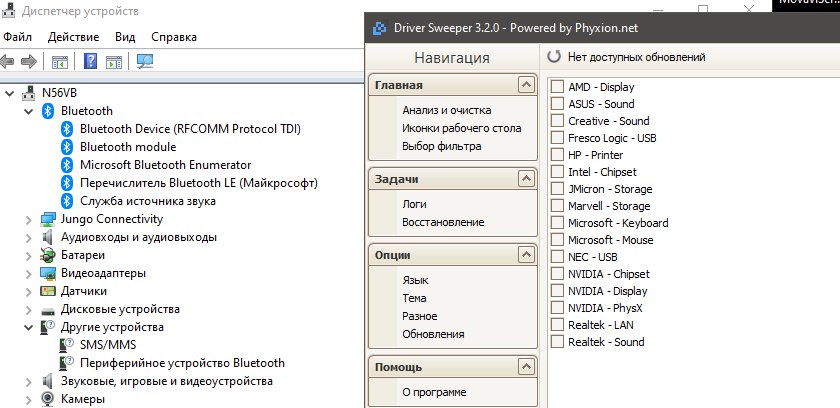Select Перечислитель Bluetooth LE (Майкрософт)

click(199, 183)
